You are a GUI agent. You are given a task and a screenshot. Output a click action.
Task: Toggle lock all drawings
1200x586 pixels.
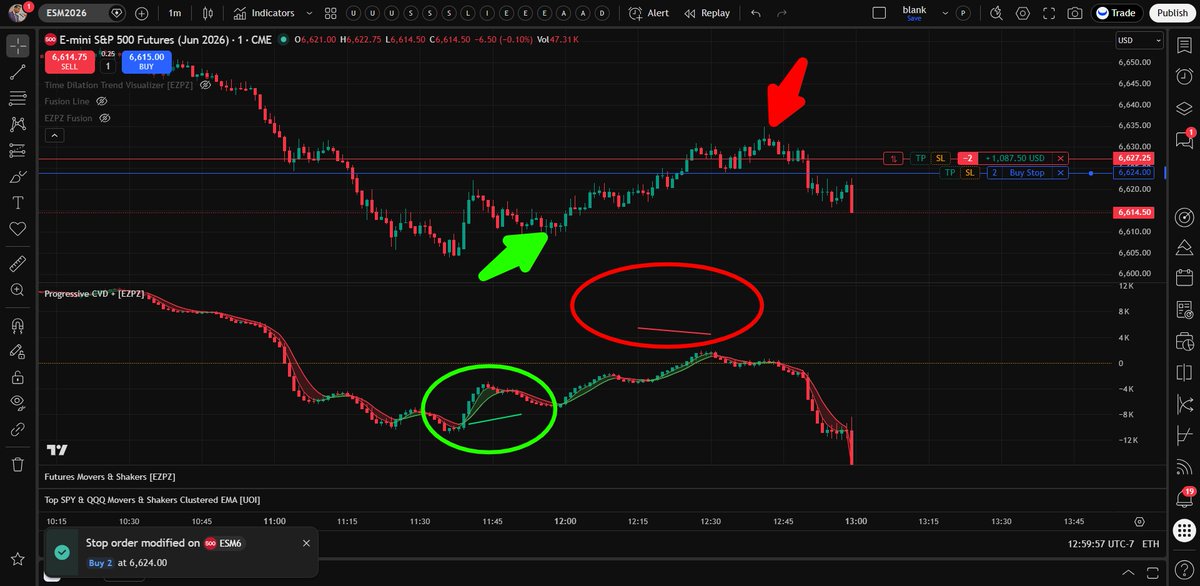click(17, 377)
